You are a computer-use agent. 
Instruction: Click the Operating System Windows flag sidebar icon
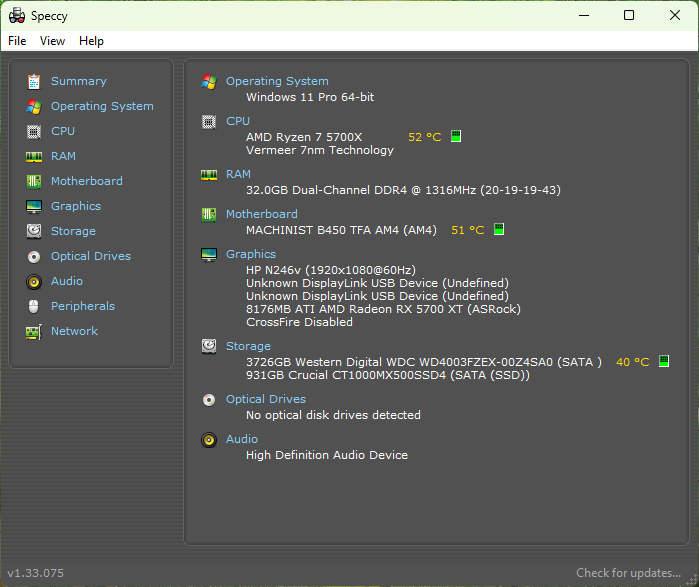pyautogui.click(x=34, y=107)
